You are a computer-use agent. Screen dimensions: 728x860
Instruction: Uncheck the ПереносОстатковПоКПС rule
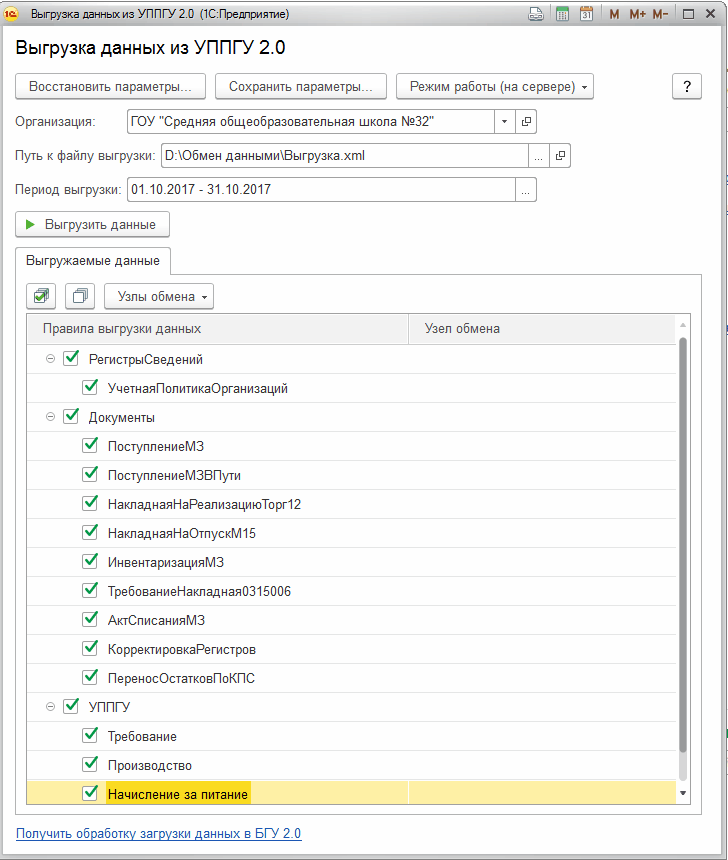click(x=90, y=678)
